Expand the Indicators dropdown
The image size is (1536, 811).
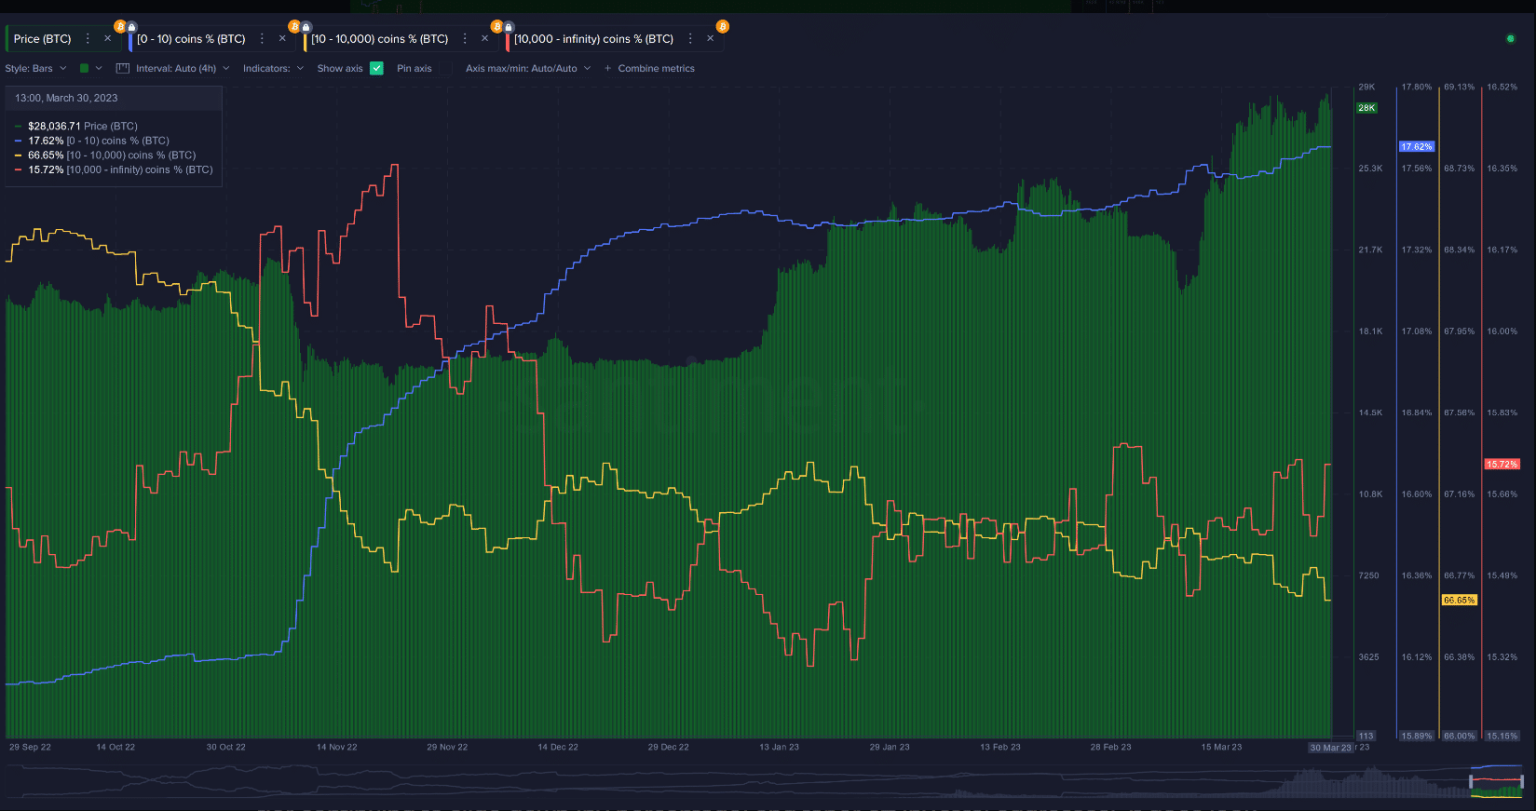tap(273, 68)
